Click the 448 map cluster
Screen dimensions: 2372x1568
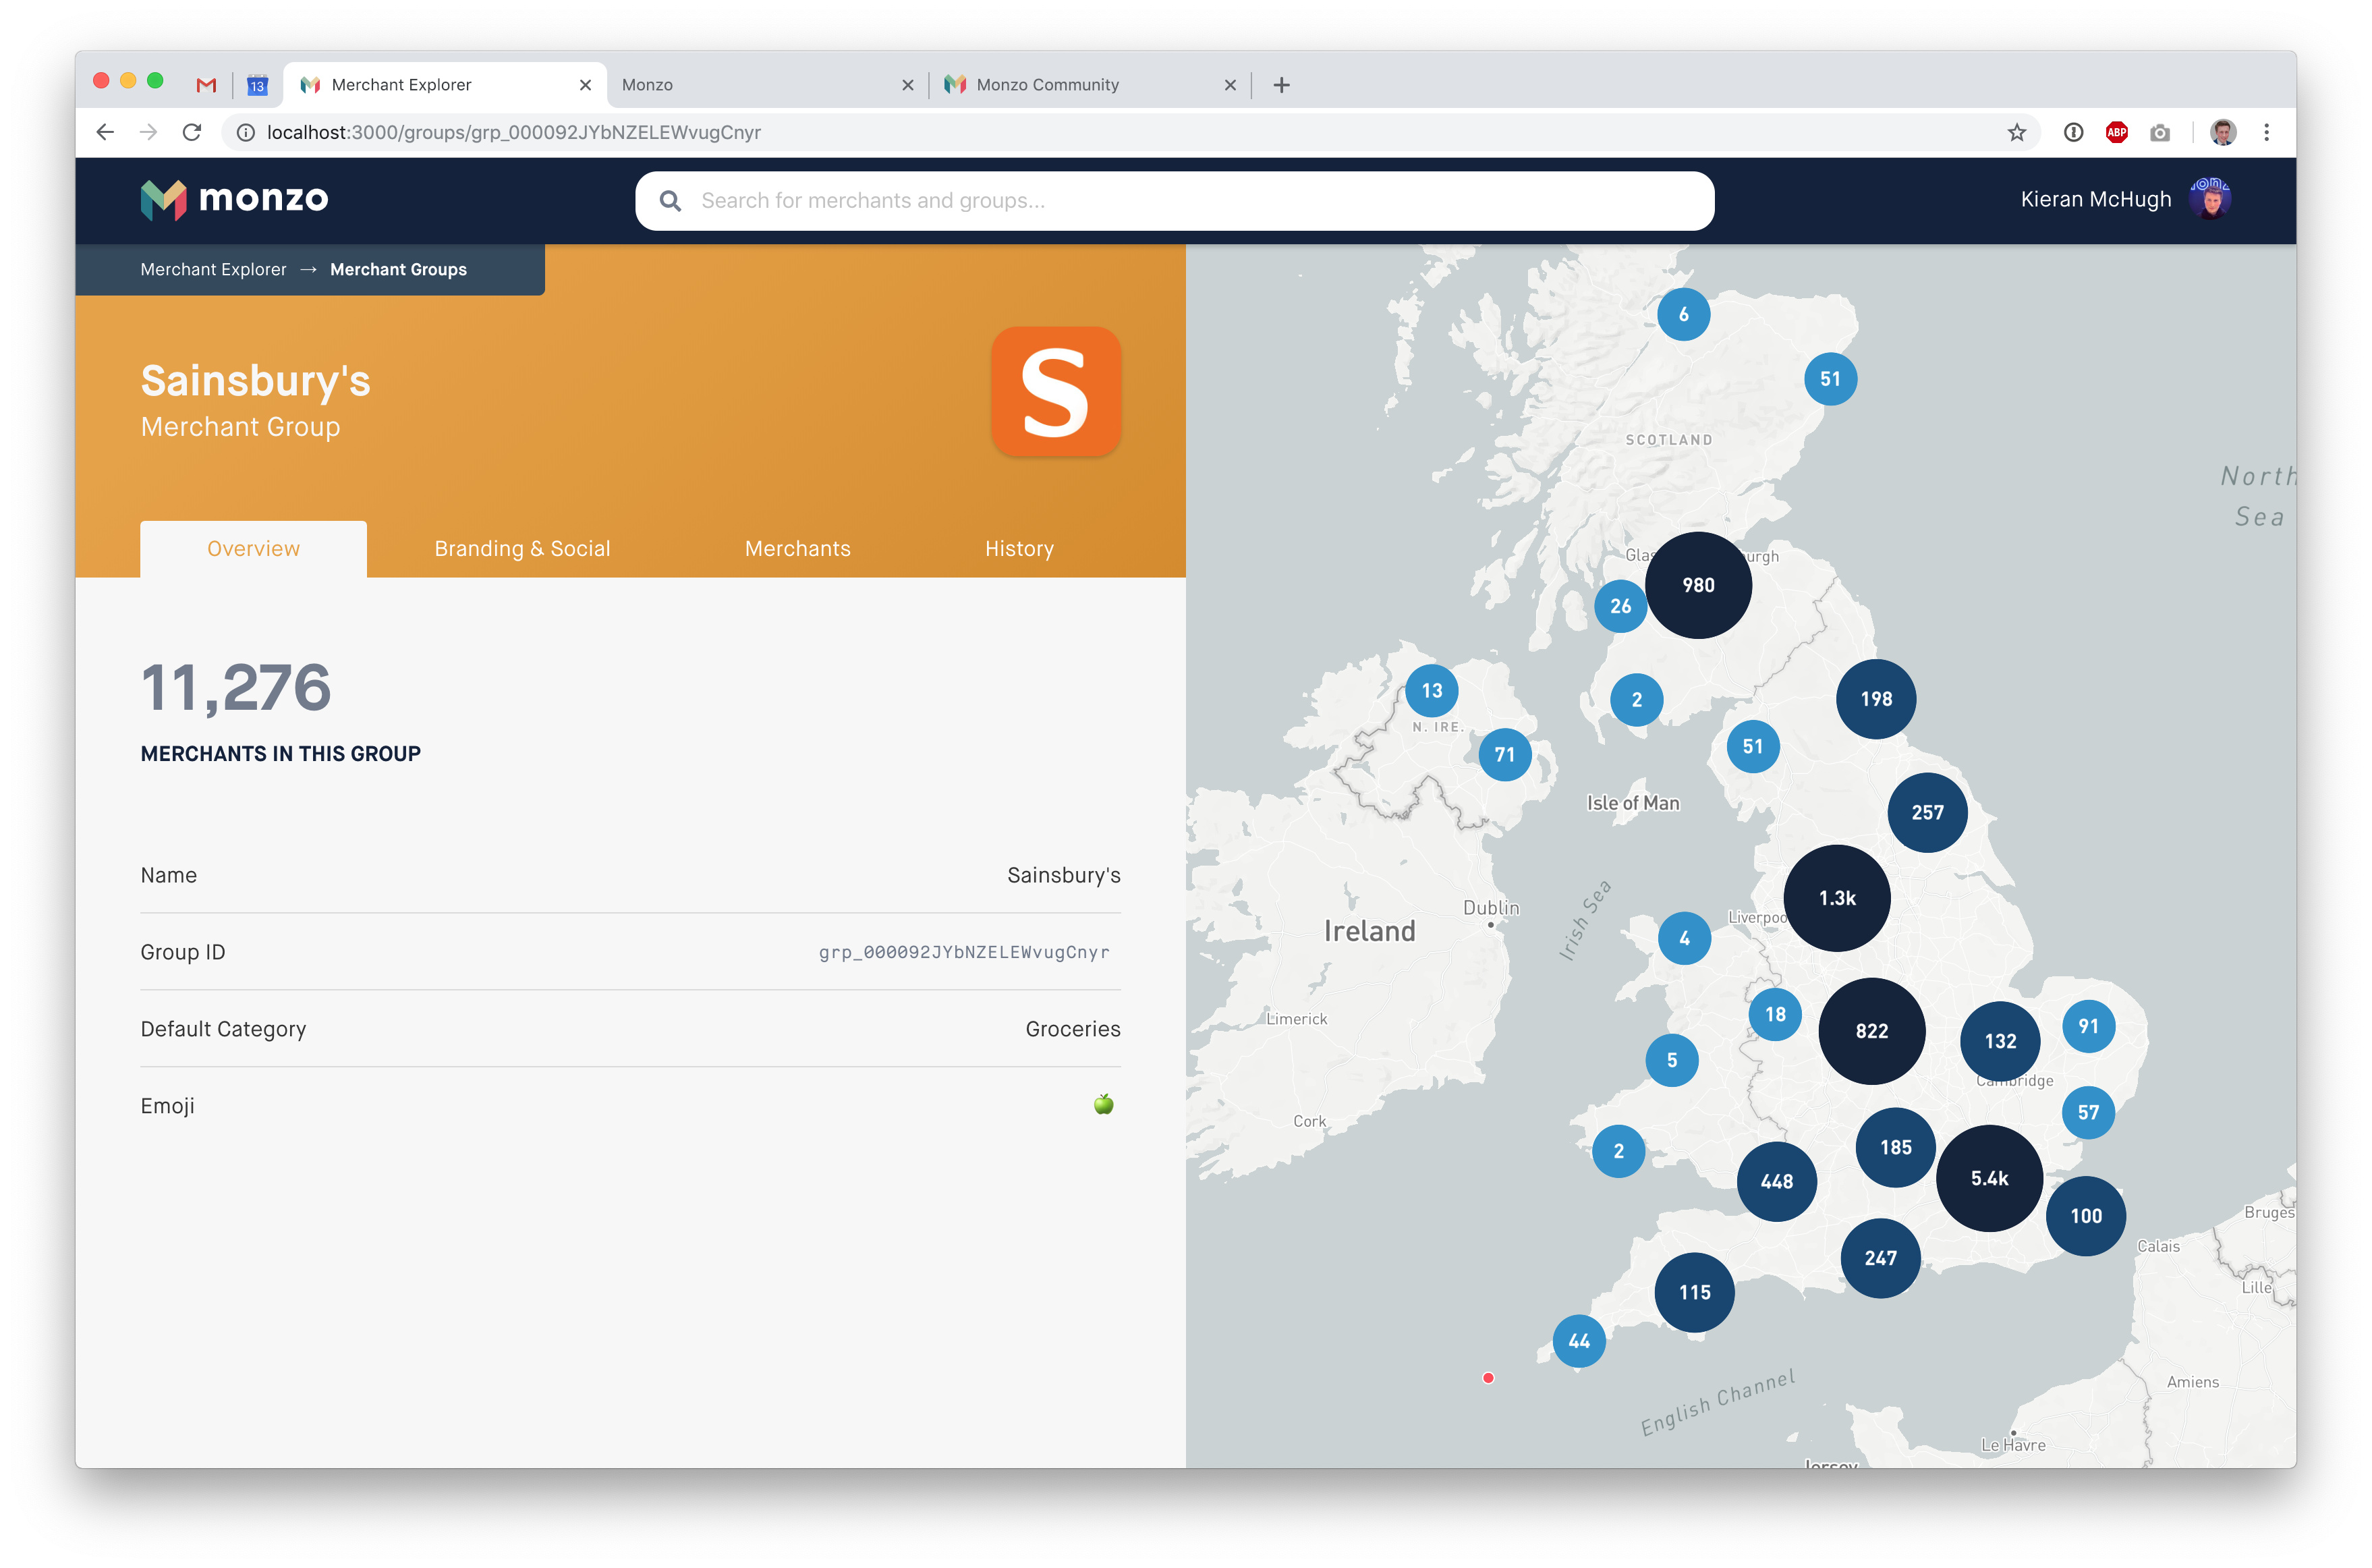1776,1181
